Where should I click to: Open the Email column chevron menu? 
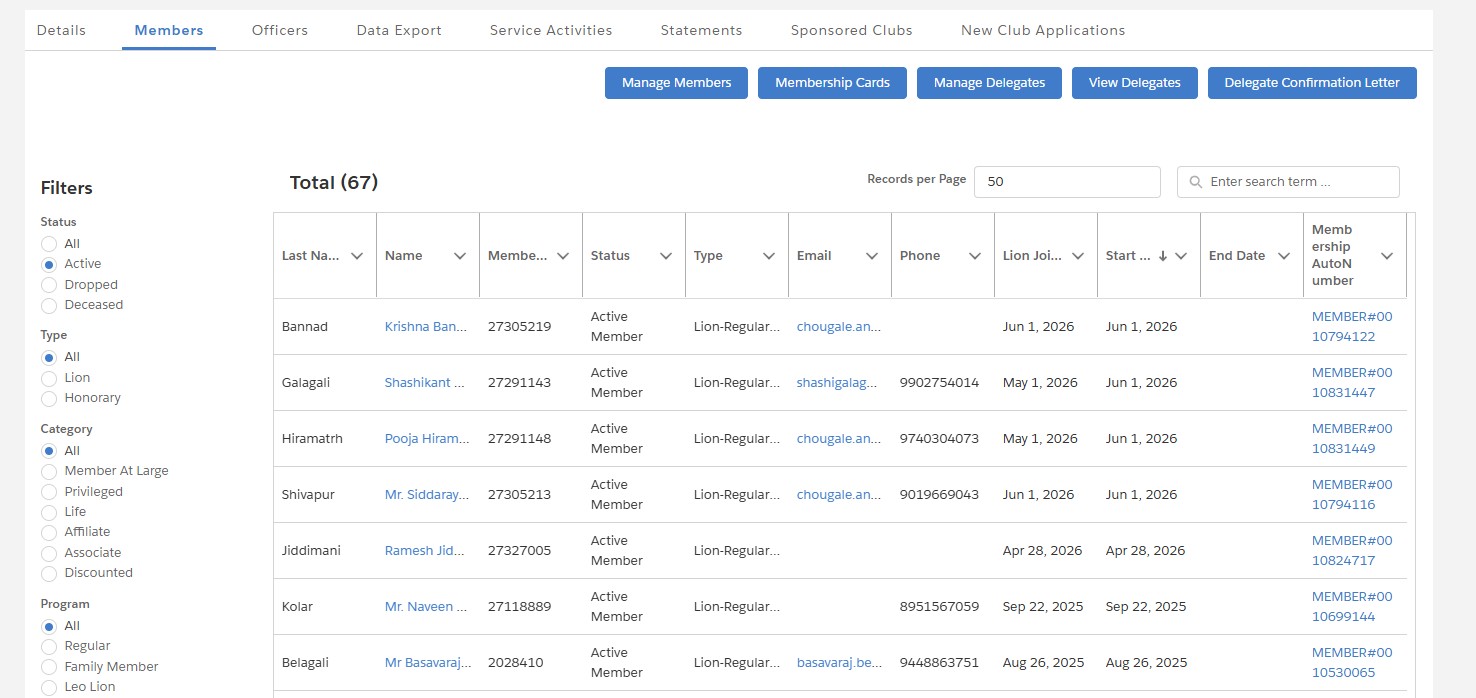coord(872,256)
